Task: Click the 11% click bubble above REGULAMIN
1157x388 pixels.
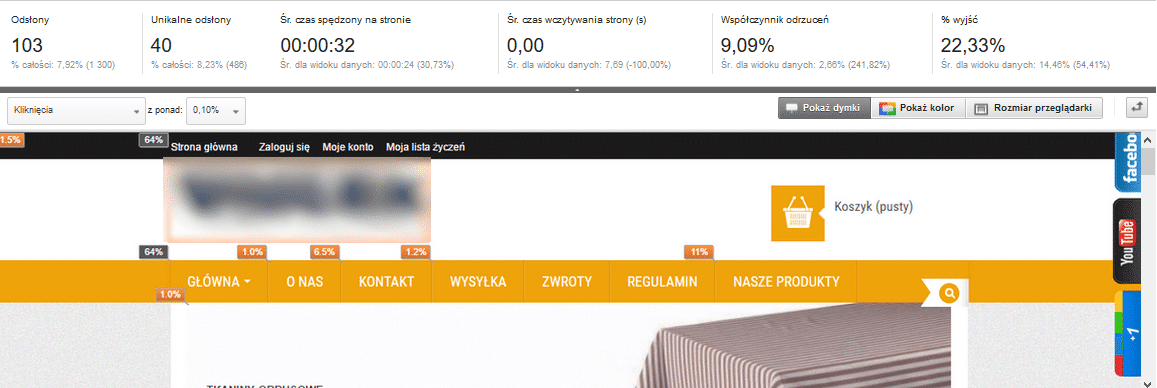Action: pyautogui.click(x=699, y=252)
